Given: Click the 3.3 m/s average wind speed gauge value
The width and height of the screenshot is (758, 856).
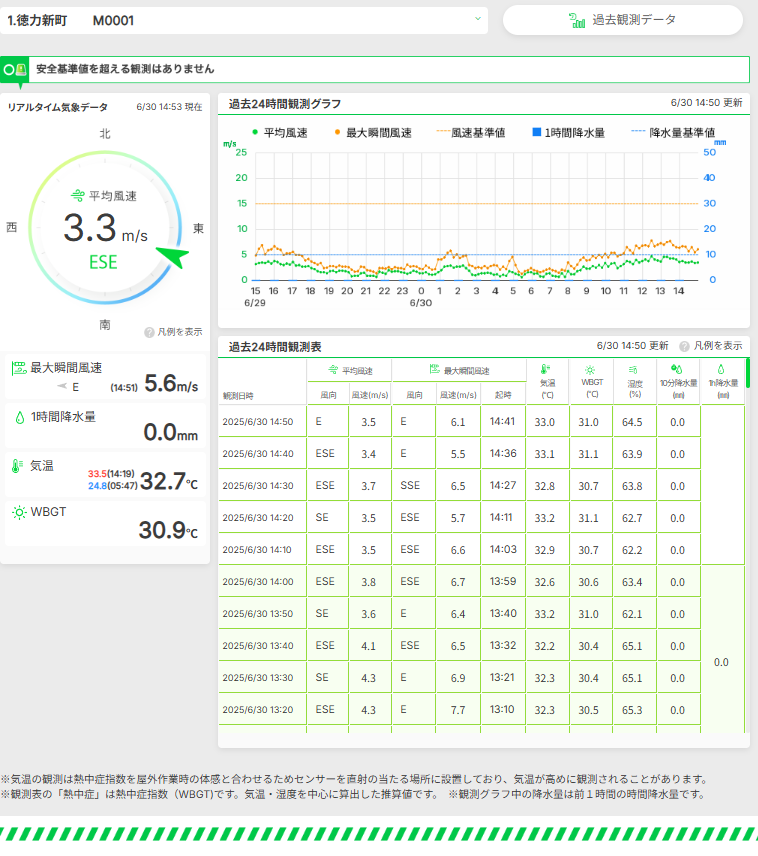Looking at the screenshot, I should tap(105, 228).
